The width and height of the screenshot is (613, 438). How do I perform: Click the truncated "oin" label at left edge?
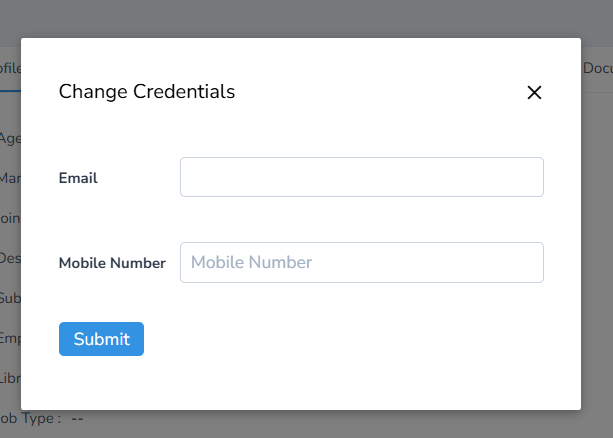(10, 218)
